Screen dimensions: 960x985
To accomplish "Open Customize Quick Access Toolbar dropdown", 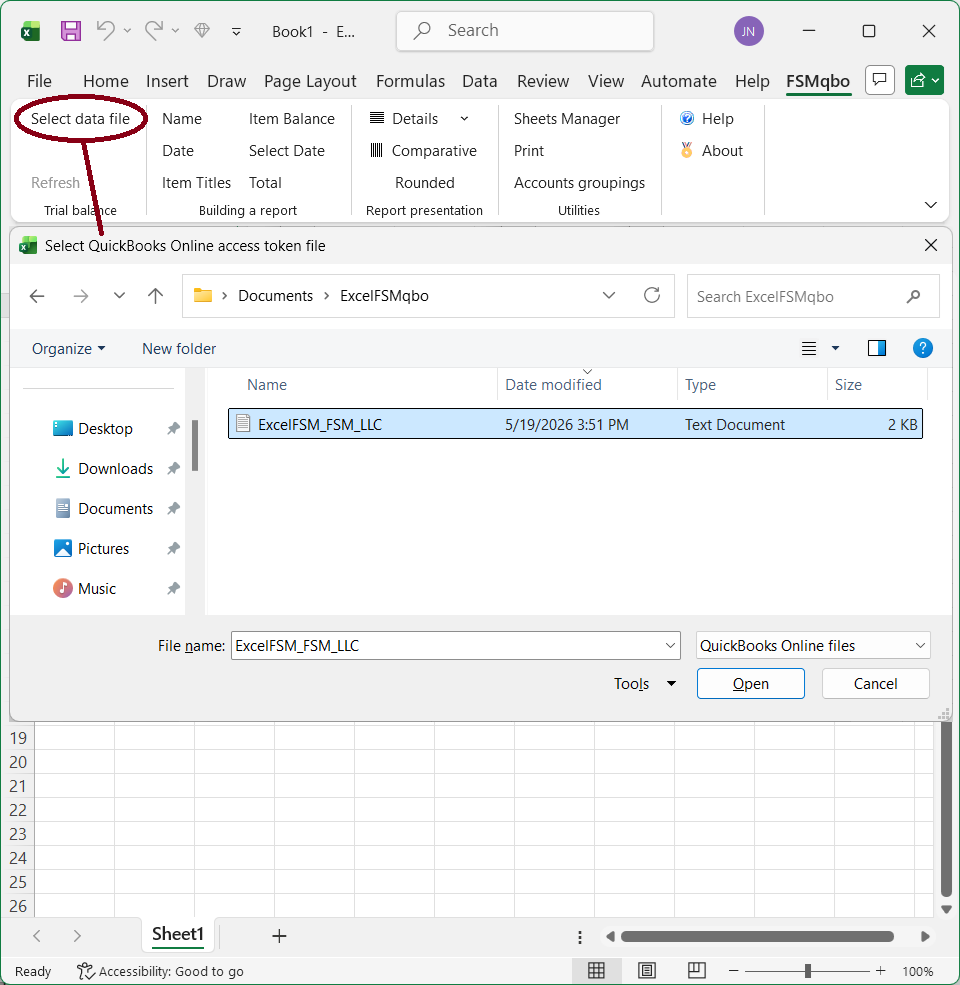I will (236, 31).
